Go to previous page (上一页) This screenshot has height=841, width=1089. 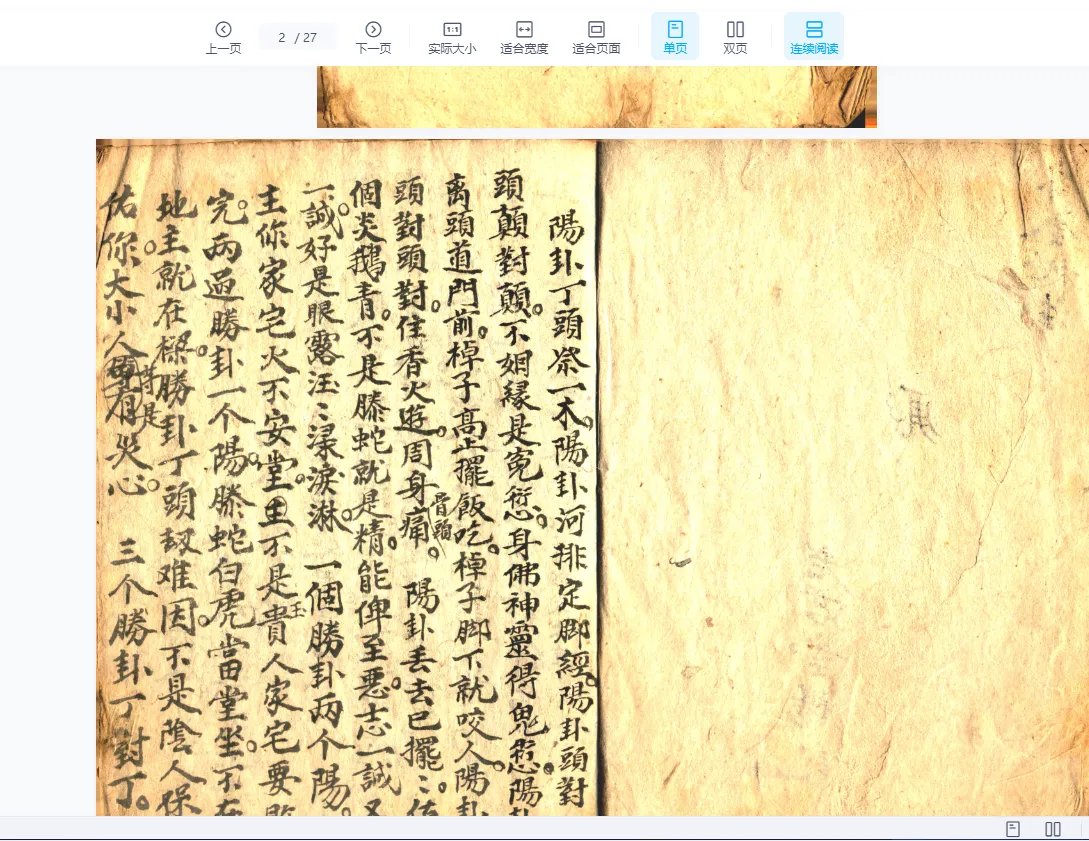(x=223, y=38)
